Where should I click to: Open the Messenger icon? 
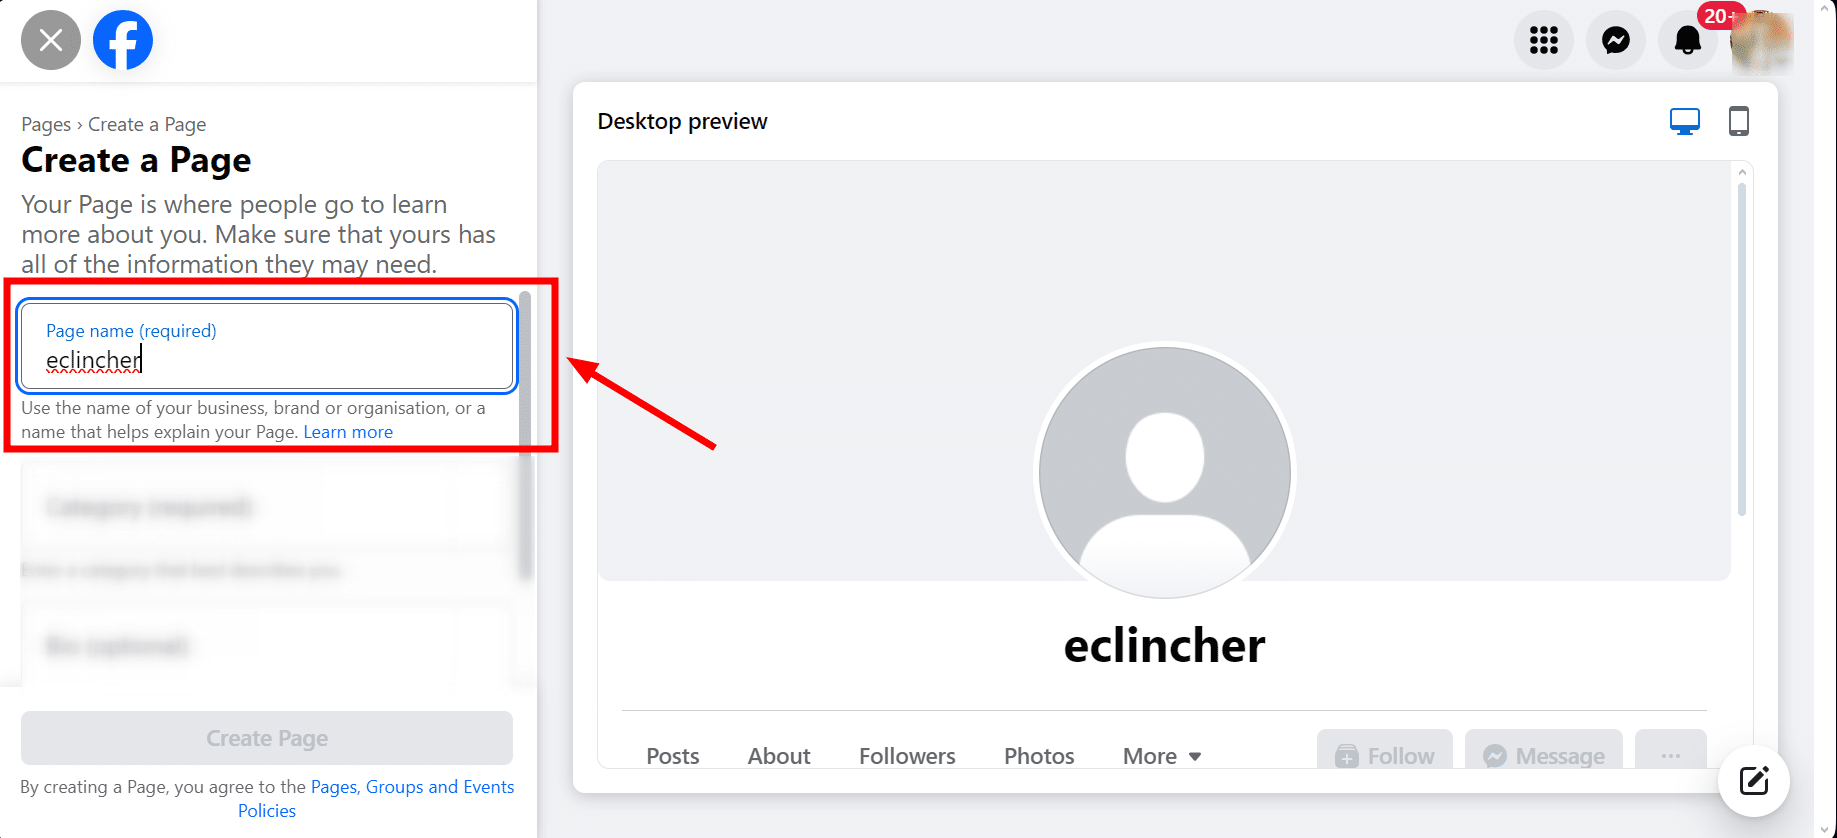pos(1616,40)
